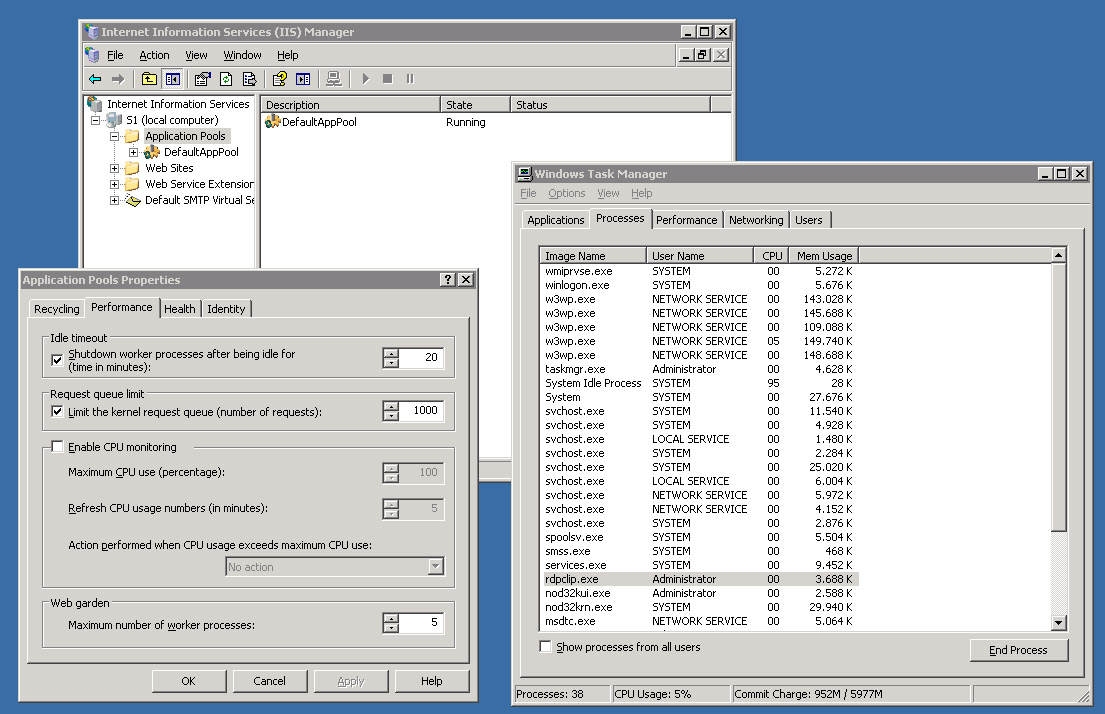Toggle the Show/Hide Action Pane toolbar icon
This screenshot has height=714, width=1105.
303,79
